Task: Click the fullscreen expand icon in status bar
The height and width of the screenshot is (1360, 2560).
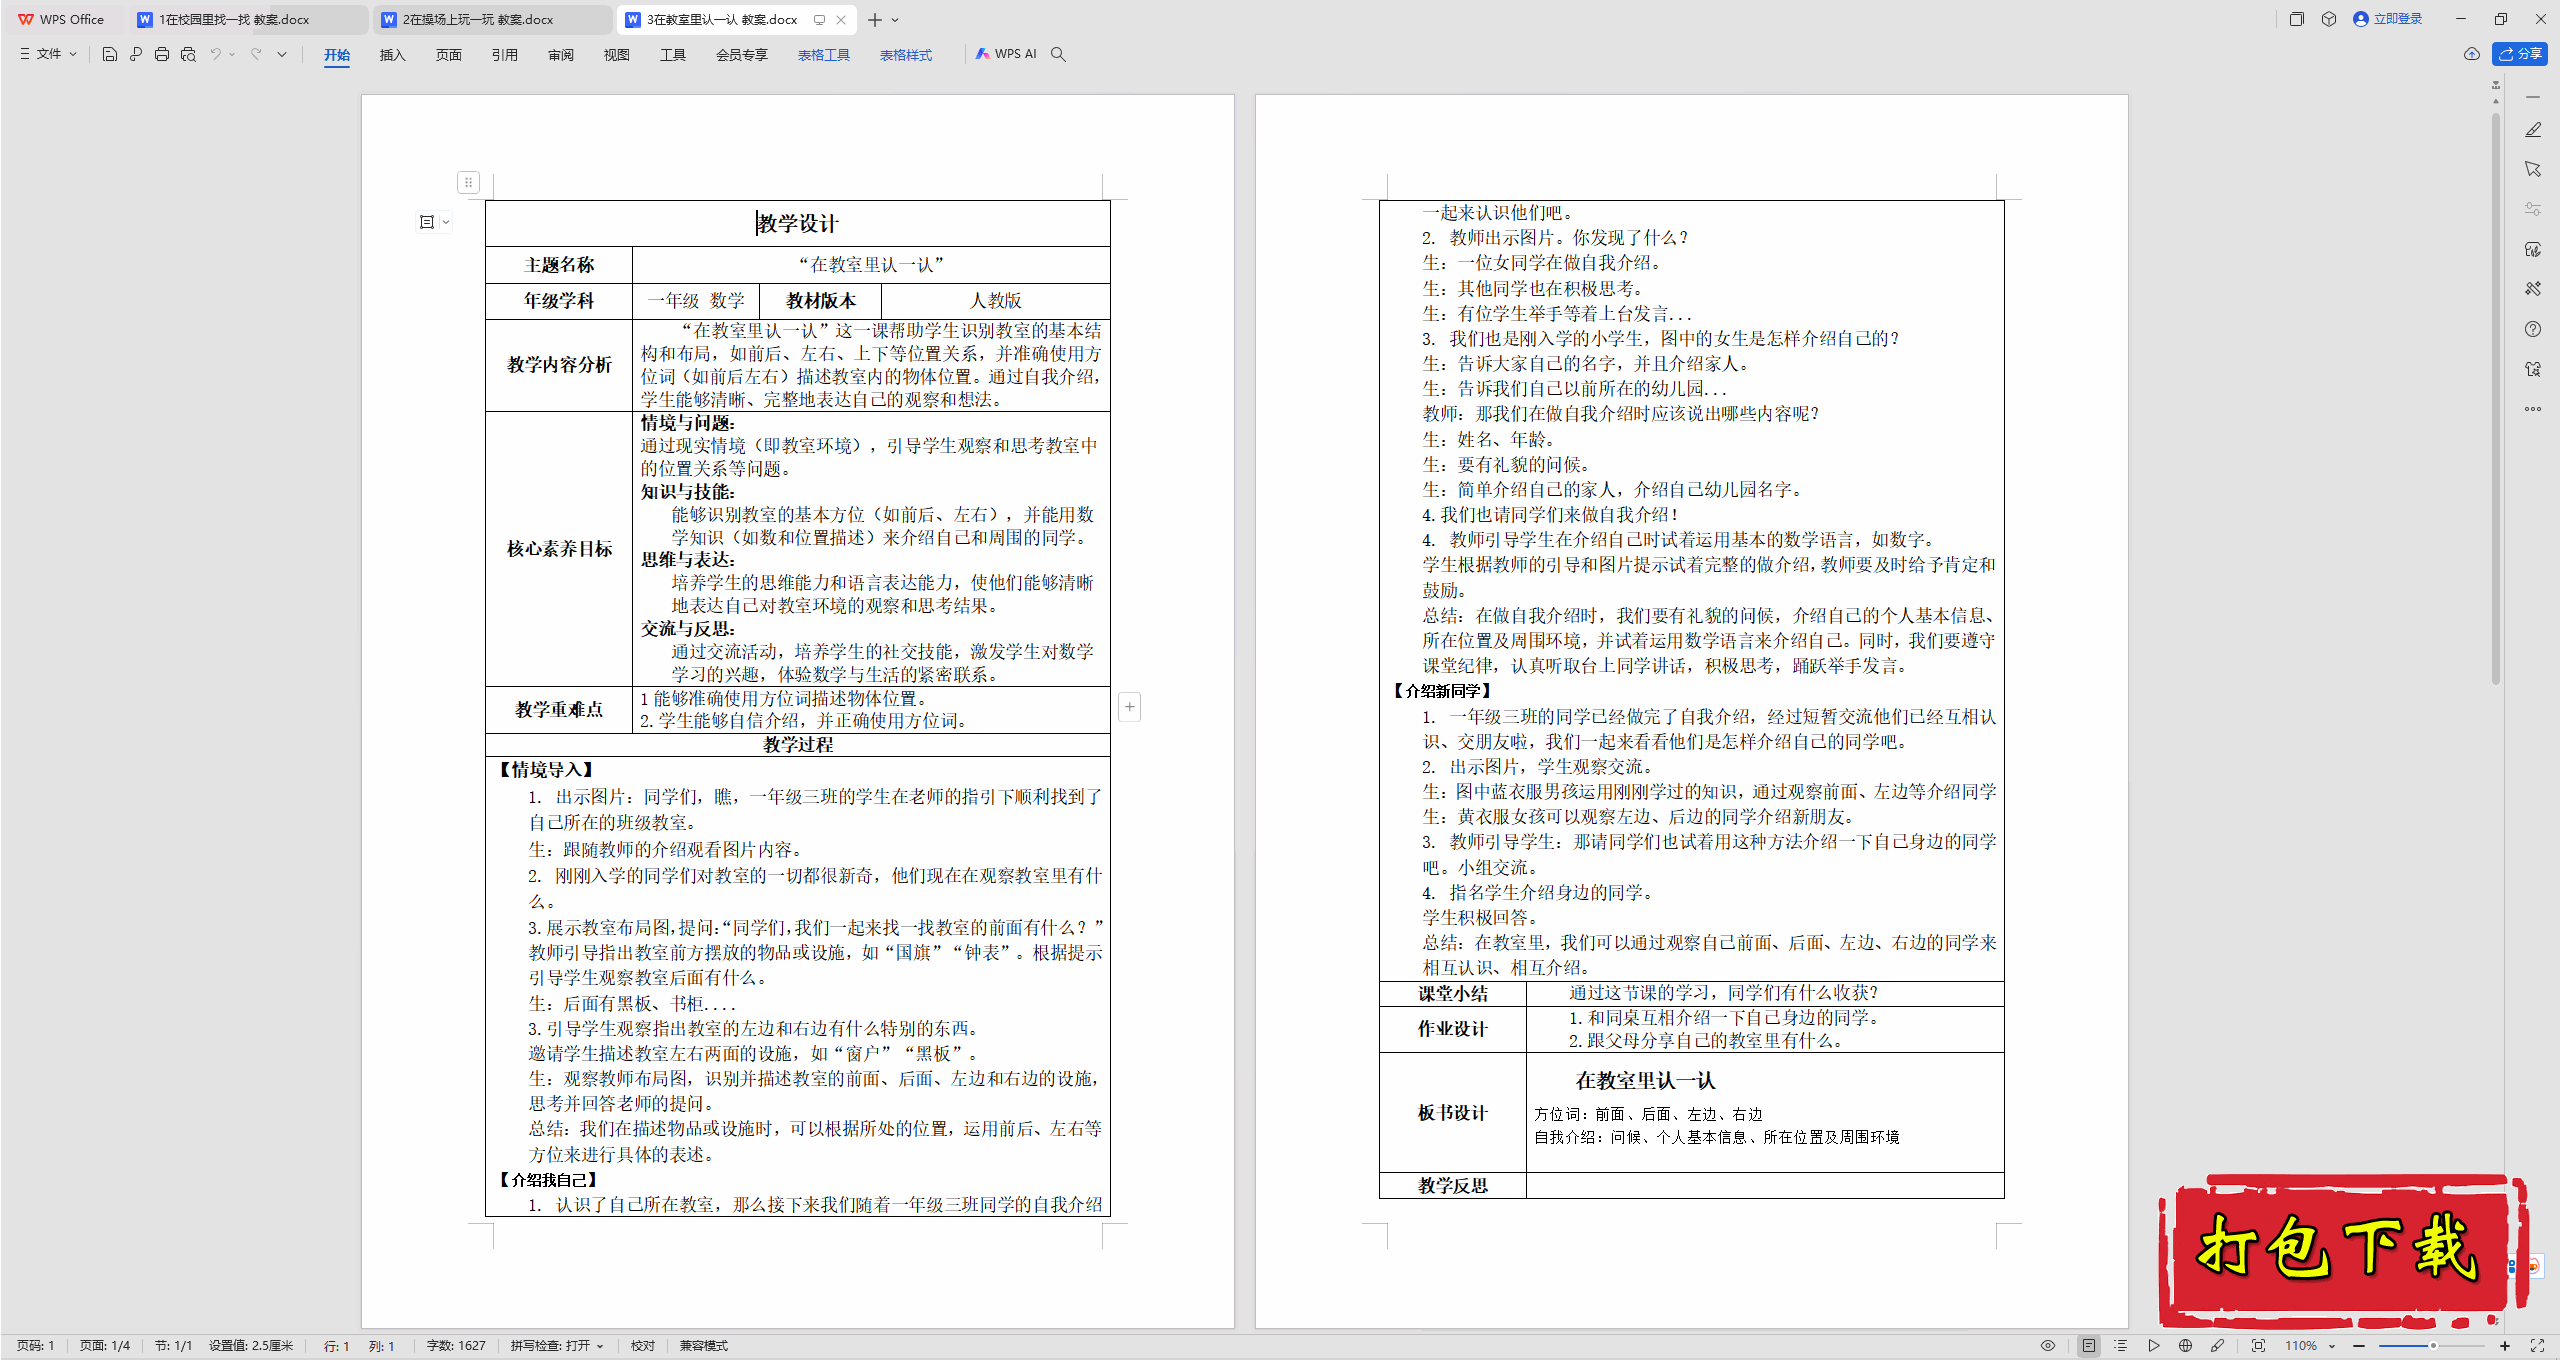Action: (x=2537, y=1346)
